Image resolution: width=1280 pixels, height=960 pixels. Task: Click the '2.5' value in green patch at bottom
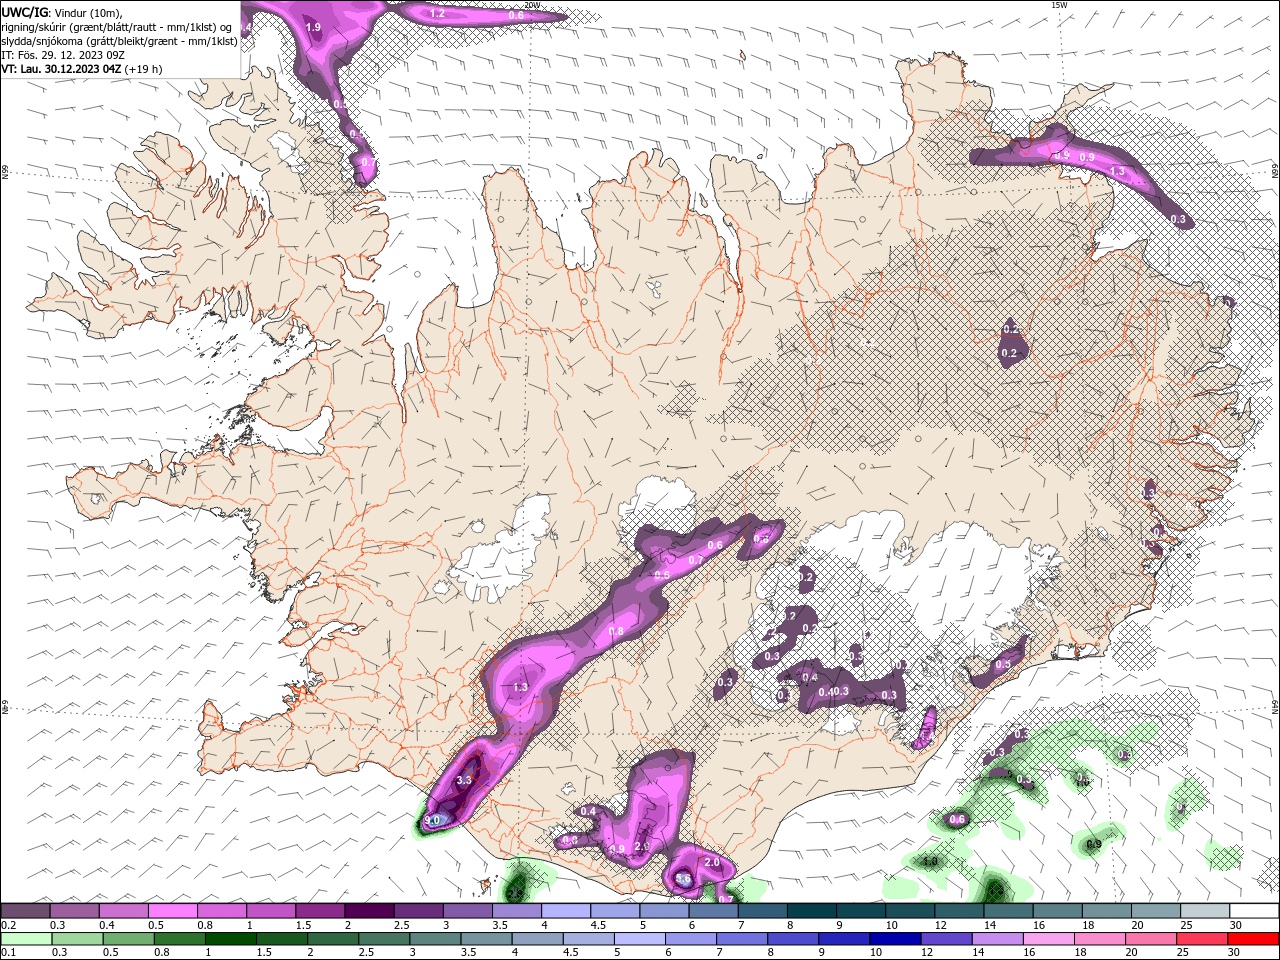(516, 892)
